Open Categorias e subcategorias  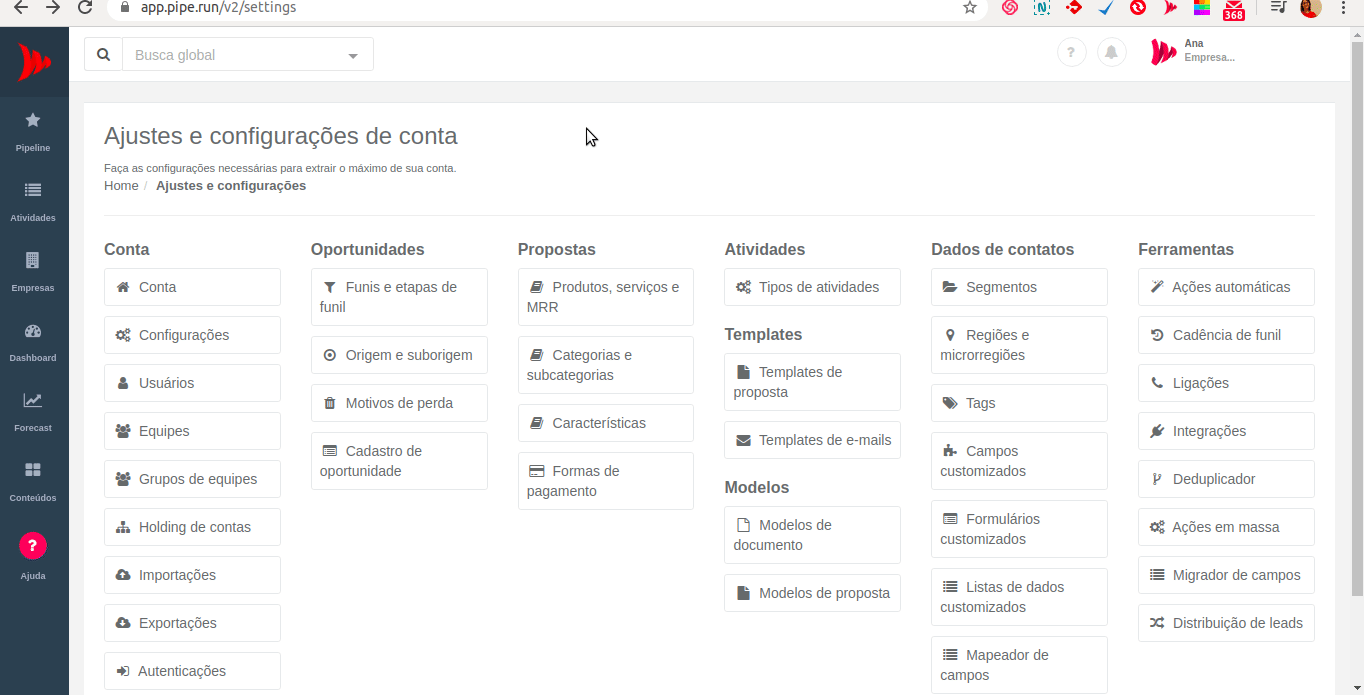606,365
